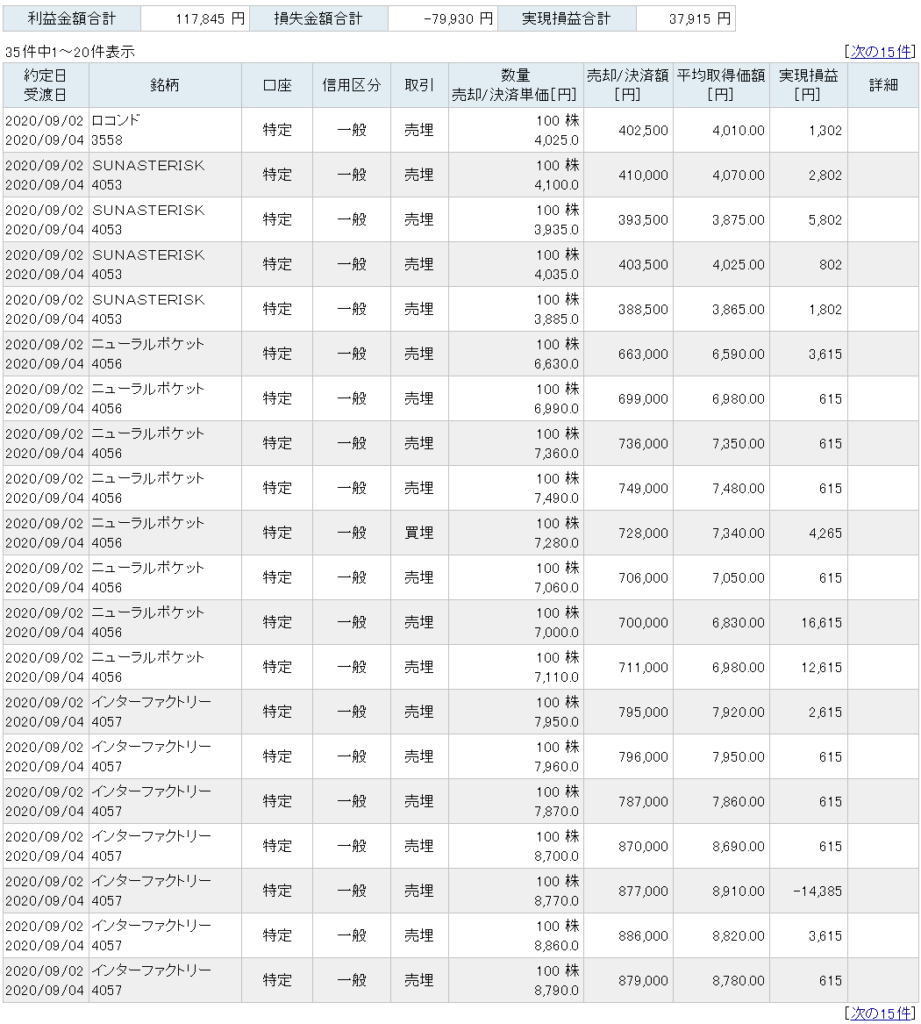Select the ロコンド 3558 stock name cell

pos(165,130)
